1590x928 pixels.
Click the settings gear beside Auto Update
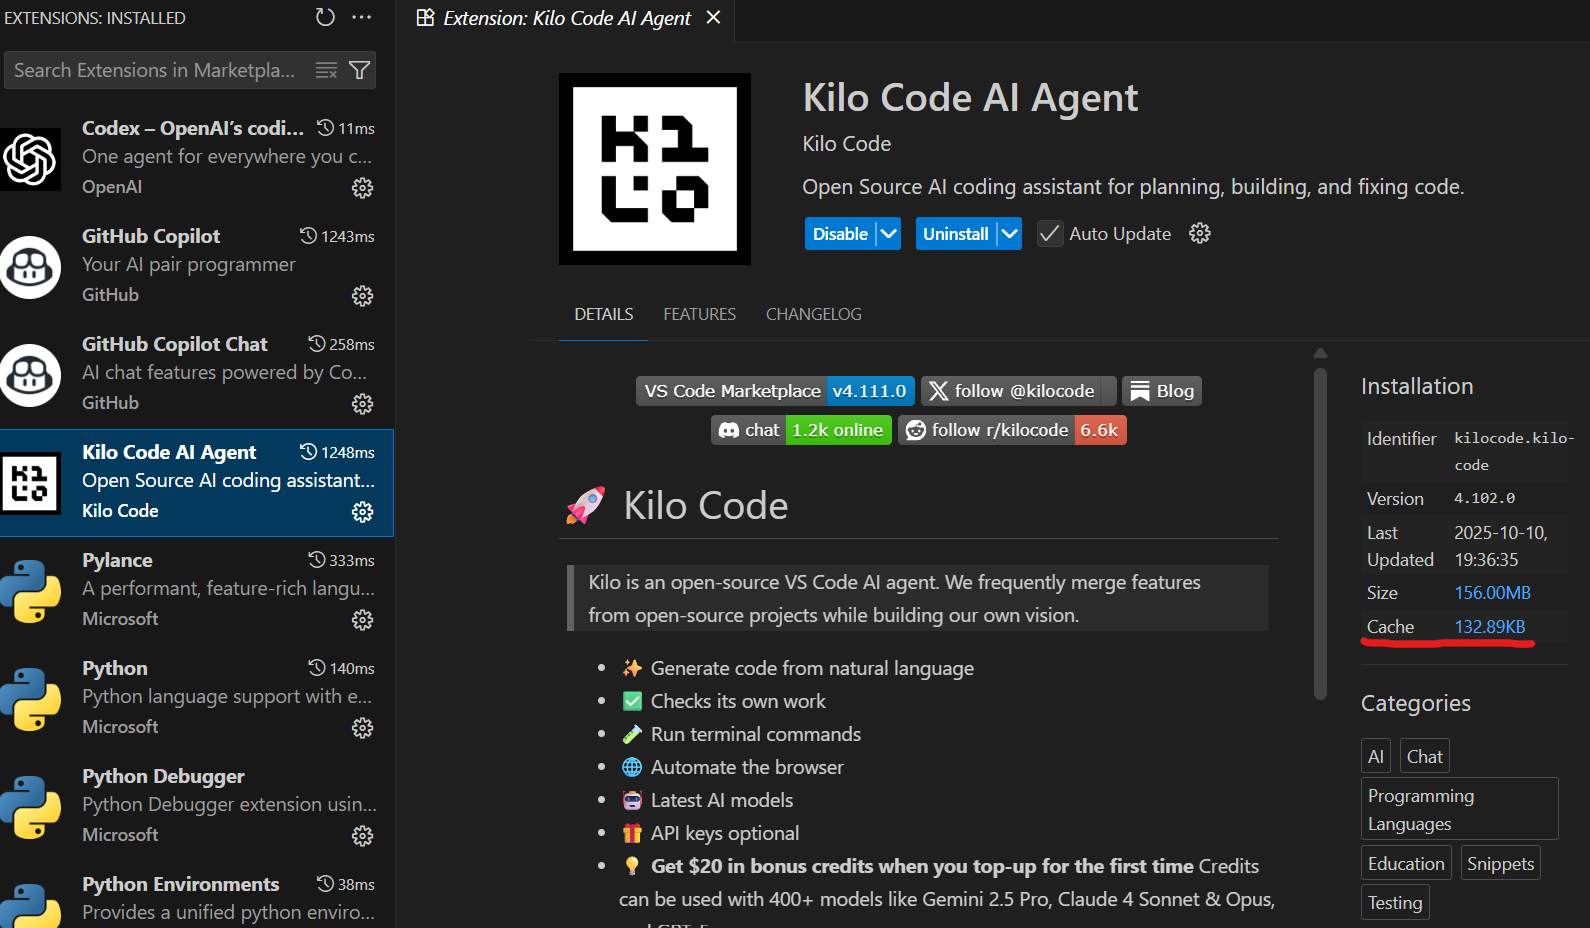(1200, 233)
